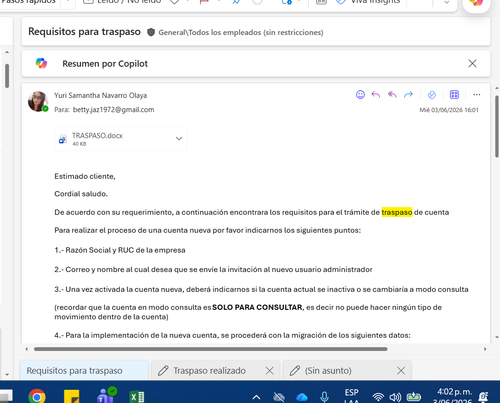500x403 pixels.
Task: Click the microphone tray icon
Action: (x=324, y=397)
